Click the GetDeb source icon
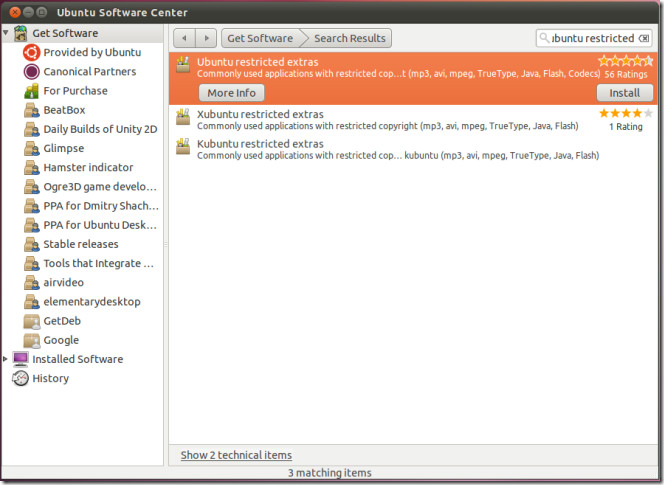This screenshot has width=664, height=485. [31, 321]
